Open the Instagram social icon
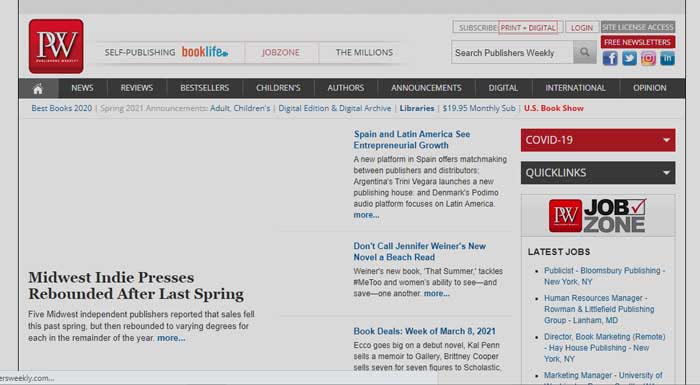The width and height of the screenshot is (700, 385). point(648,58)
